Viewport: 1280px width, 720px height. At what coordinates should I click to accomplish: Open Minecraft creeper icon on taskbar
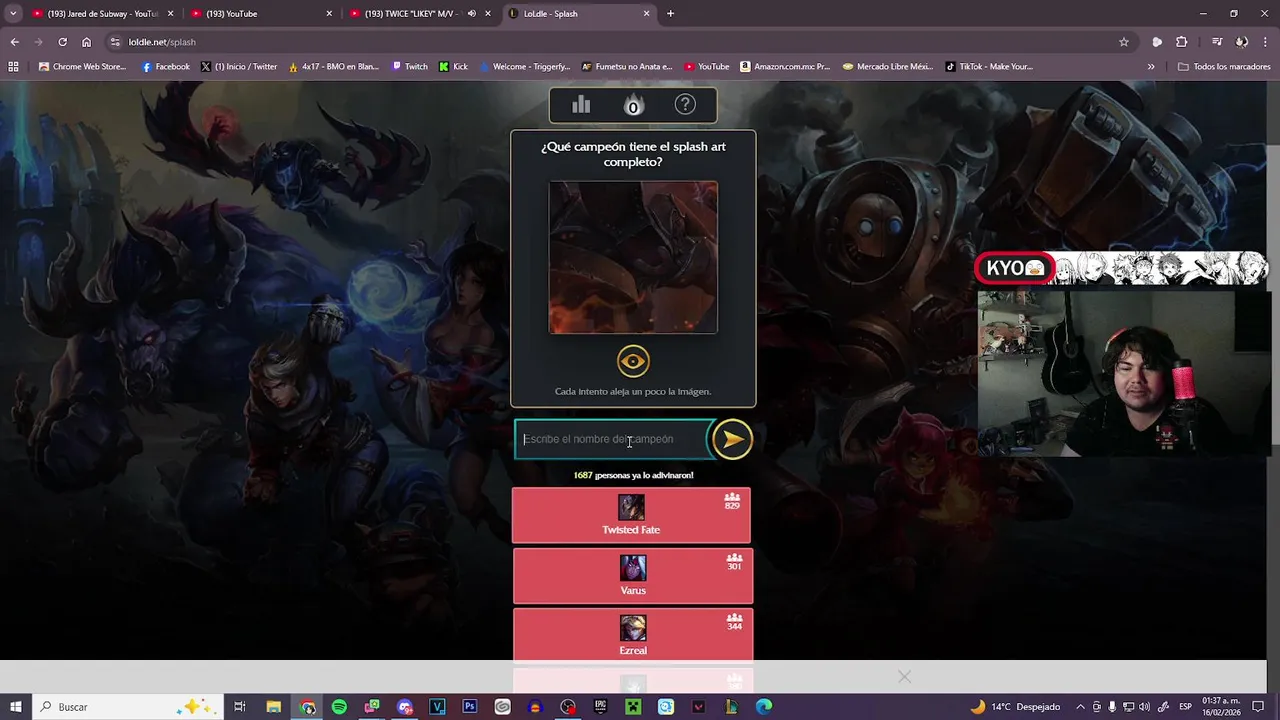[x=633, y=707]
